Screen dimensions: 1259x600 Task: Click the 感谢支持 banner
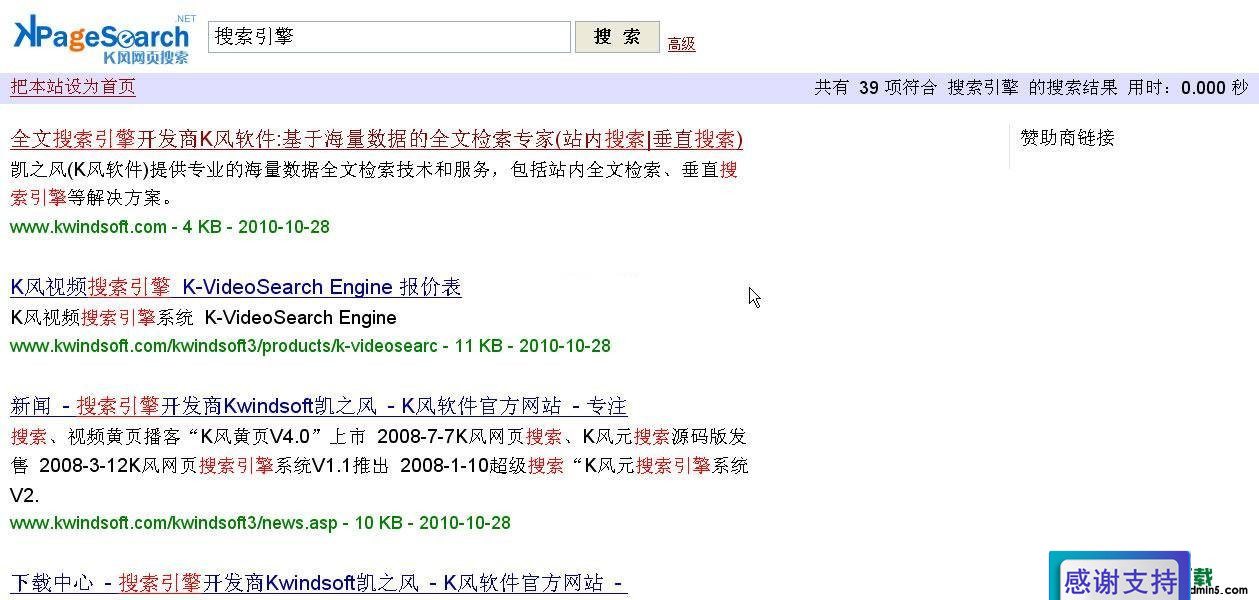[x=1119, y=577]
